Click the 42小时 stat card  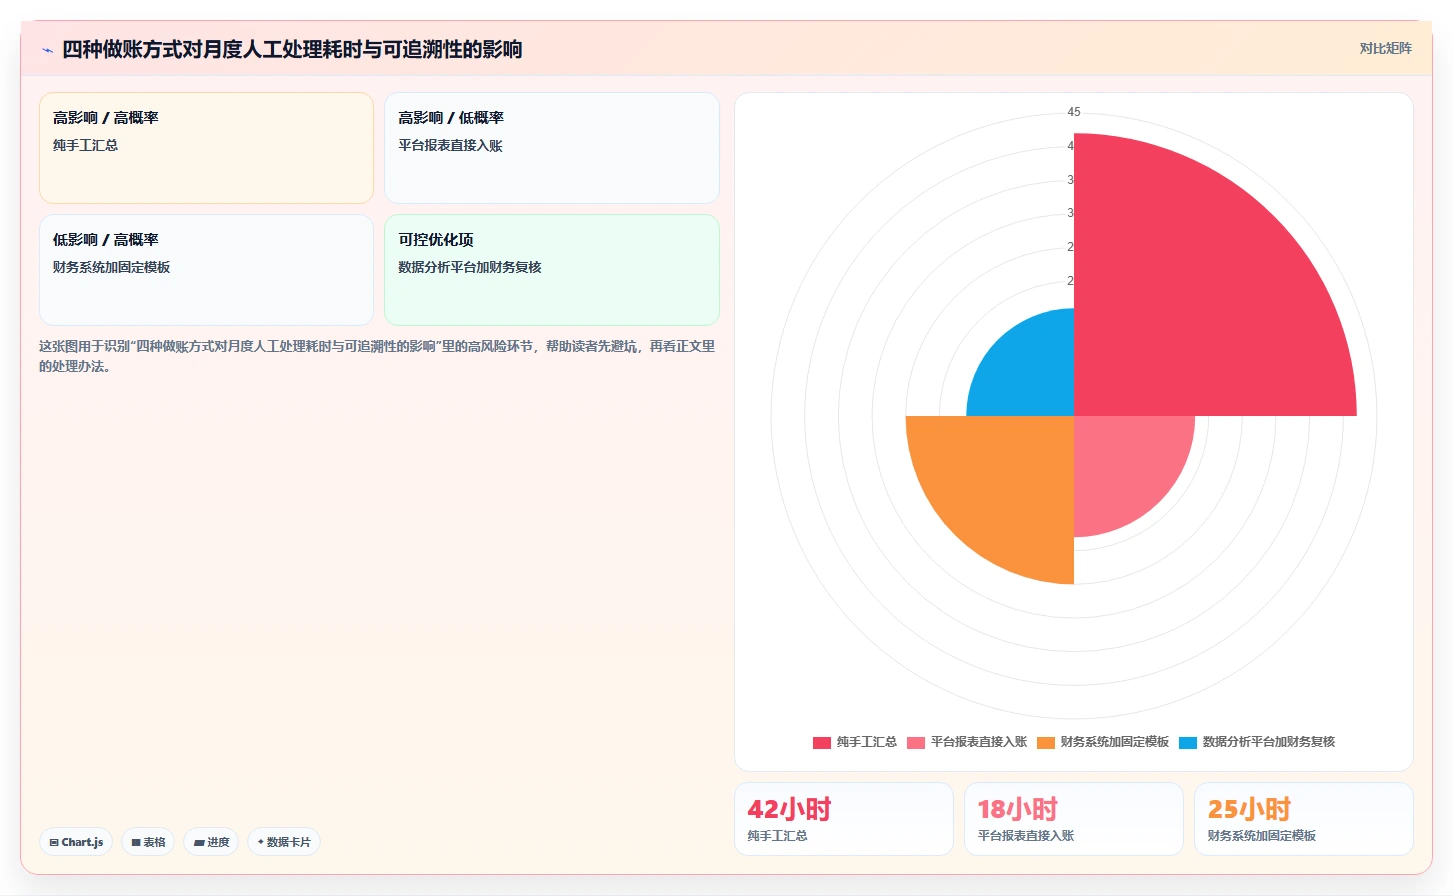[844, 819]
